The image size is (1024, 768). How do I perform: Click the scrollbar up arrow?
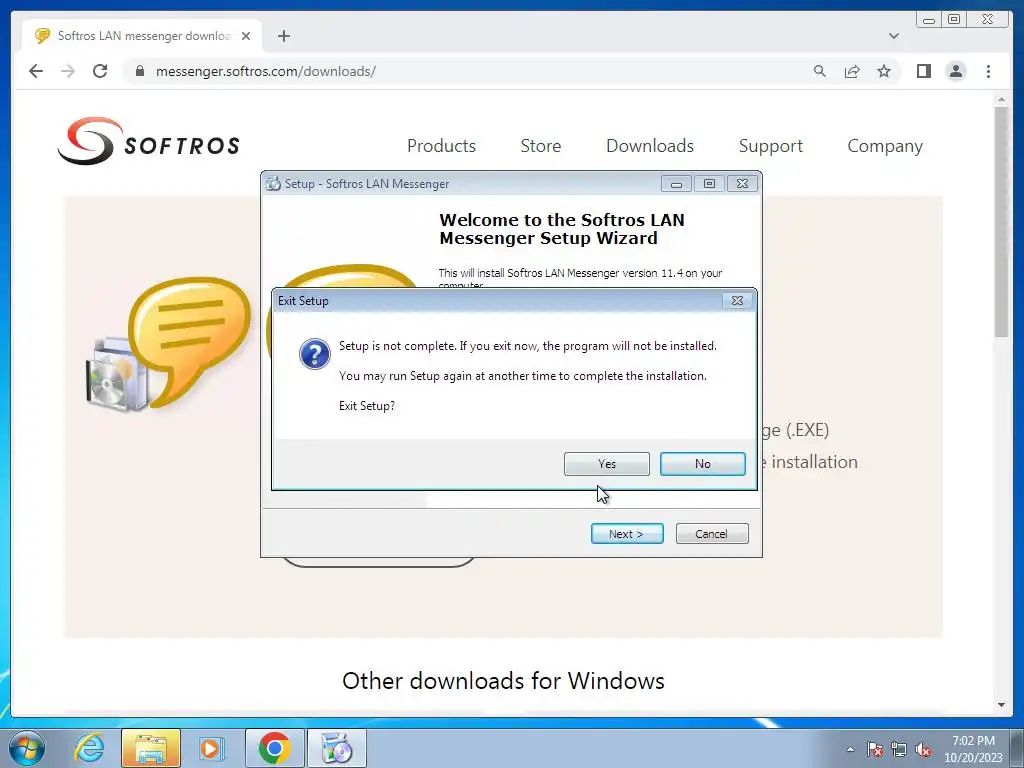(1001, 99)
